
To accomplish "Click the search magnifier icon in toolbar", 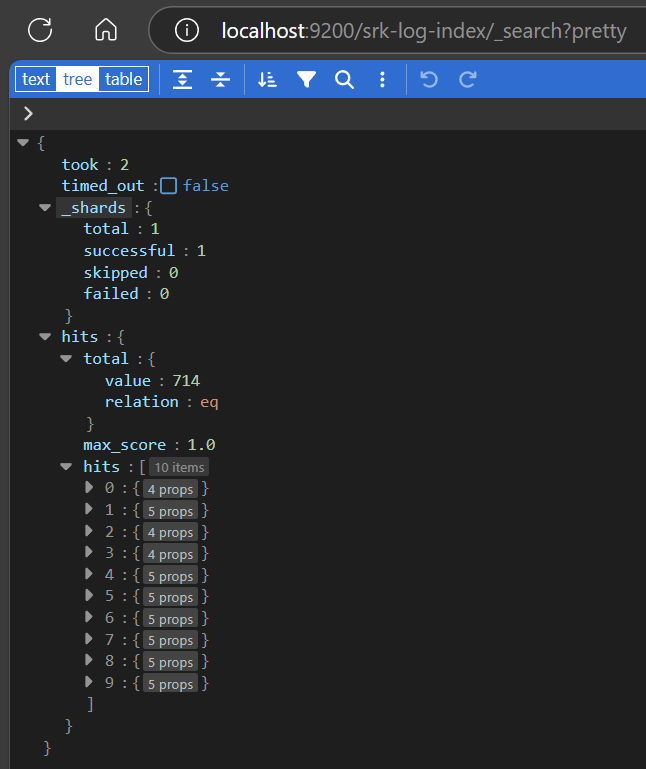I will click(344, 80).
